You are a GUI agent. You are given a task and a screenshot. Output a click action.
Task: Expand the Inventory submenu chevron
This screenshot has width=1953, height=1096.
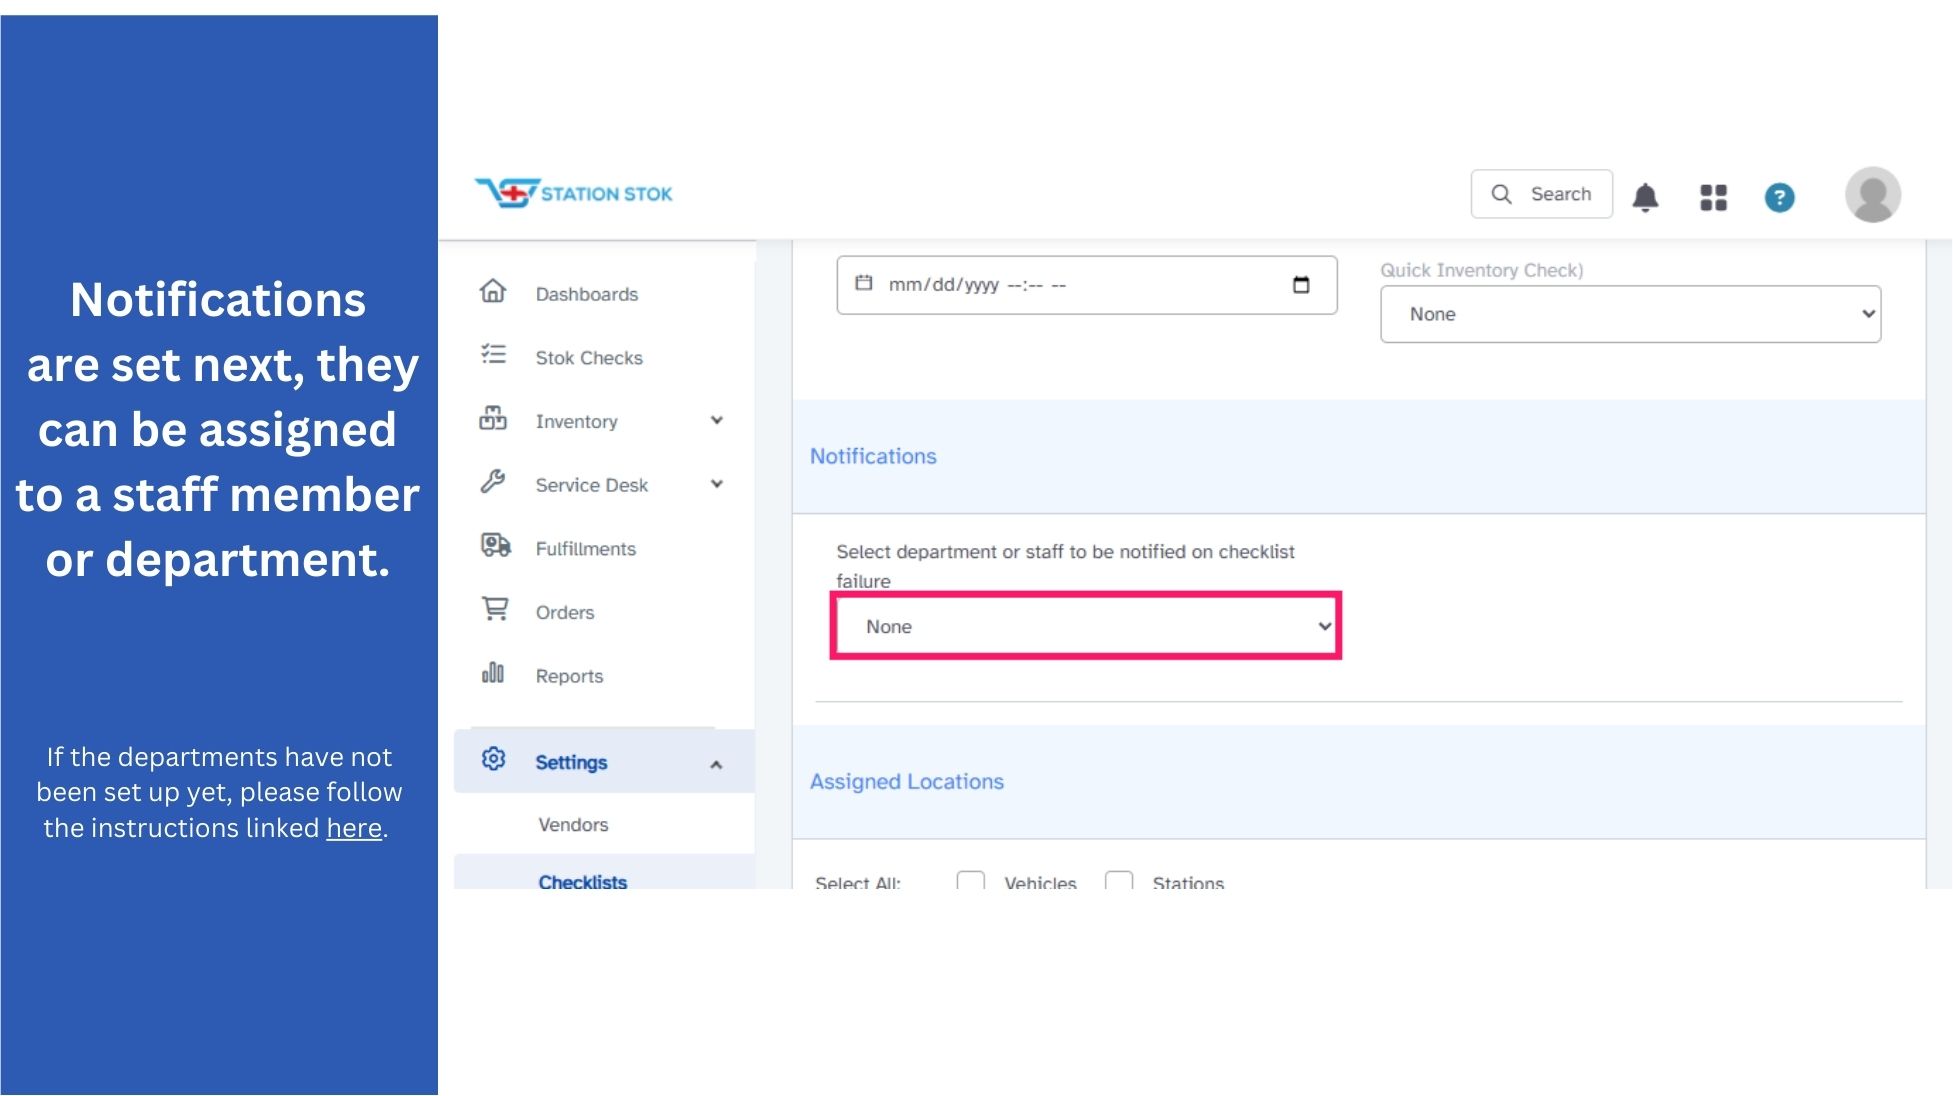tap(716, 421)
